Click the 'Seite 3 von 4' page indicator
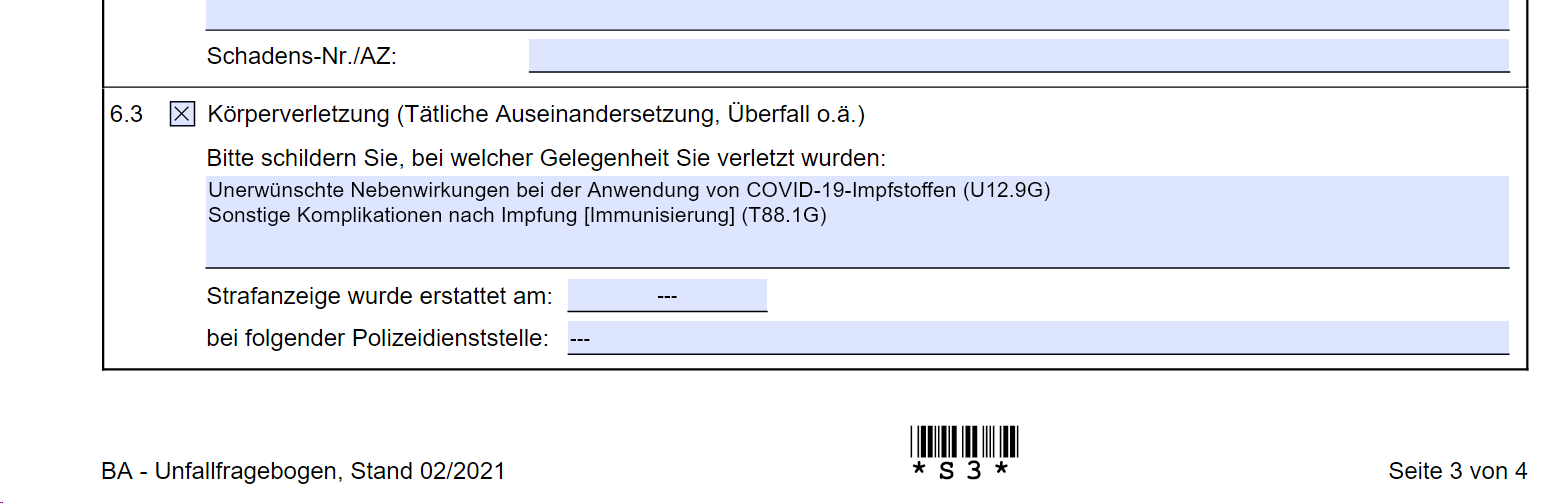 (x=1457, y=471)
